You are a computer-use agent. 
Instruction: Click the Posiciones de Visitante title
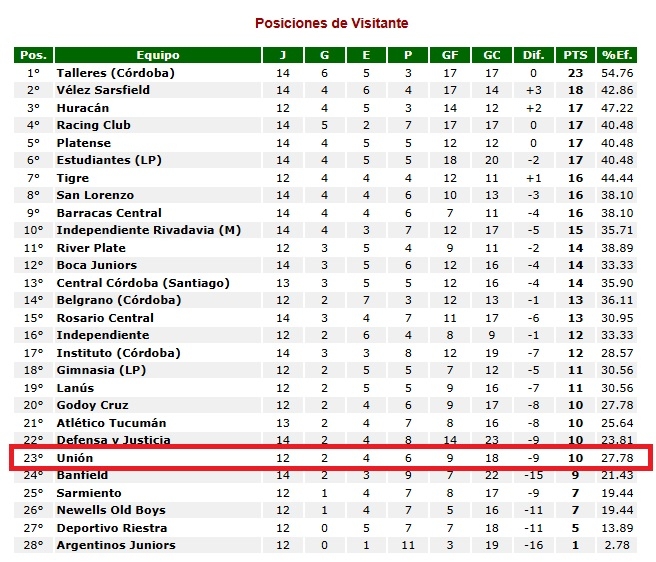coord(331,23)
